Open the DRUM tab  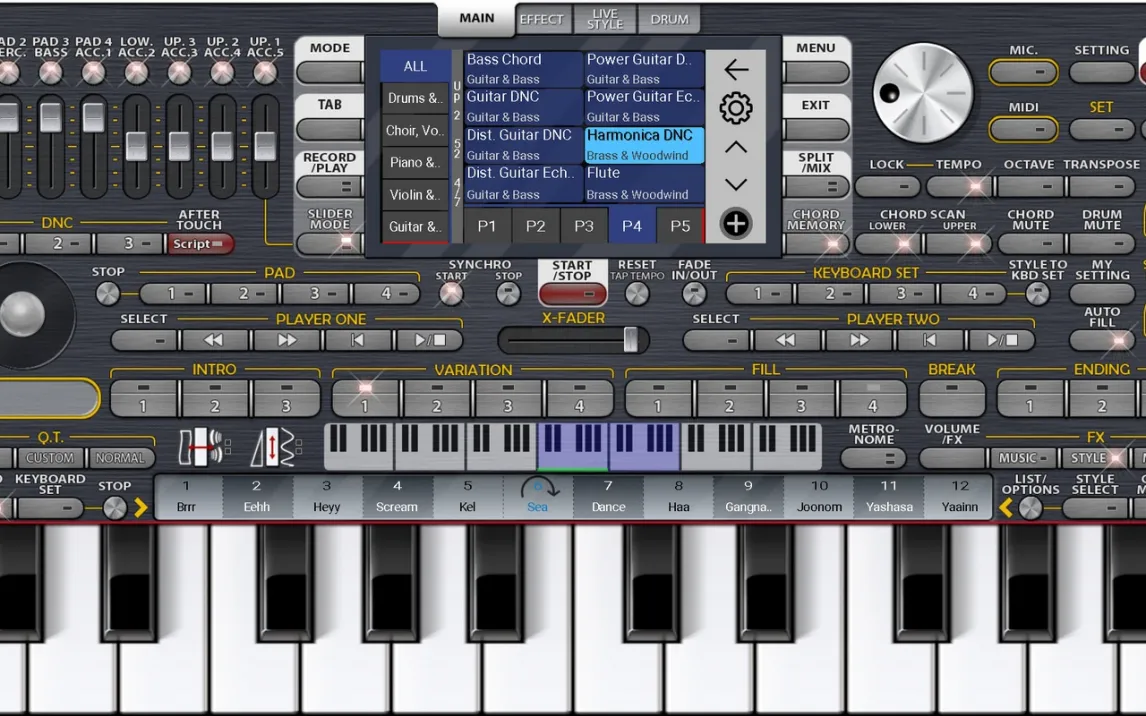(669, 19)
